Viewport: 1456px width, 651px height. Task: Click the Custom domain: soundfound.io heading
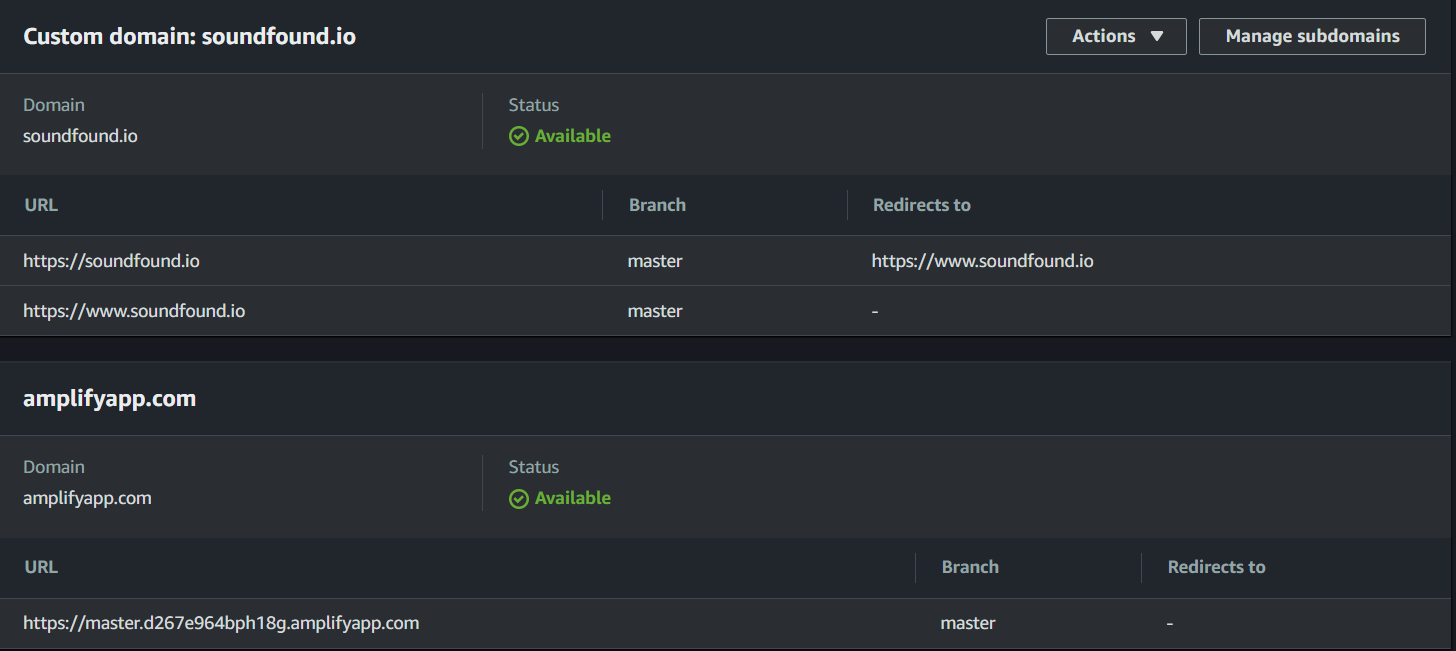189,36
